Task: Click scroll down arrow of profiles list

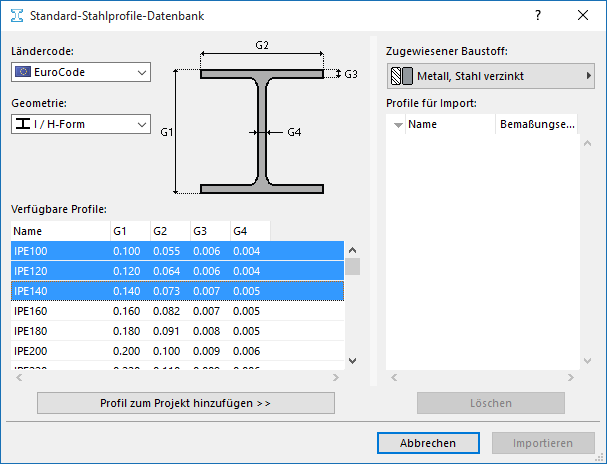Action: pyautogui.click(x=352, y=361)
